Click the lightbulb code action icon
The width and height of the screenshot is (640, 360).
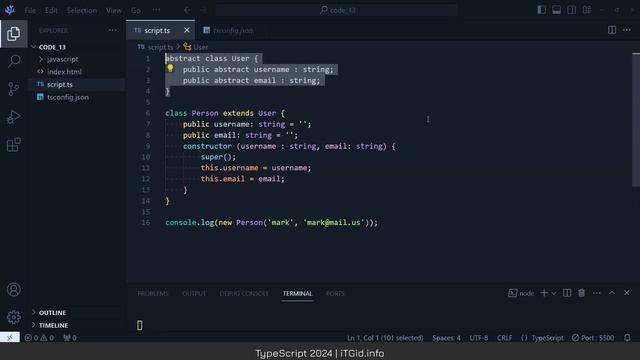170,69
